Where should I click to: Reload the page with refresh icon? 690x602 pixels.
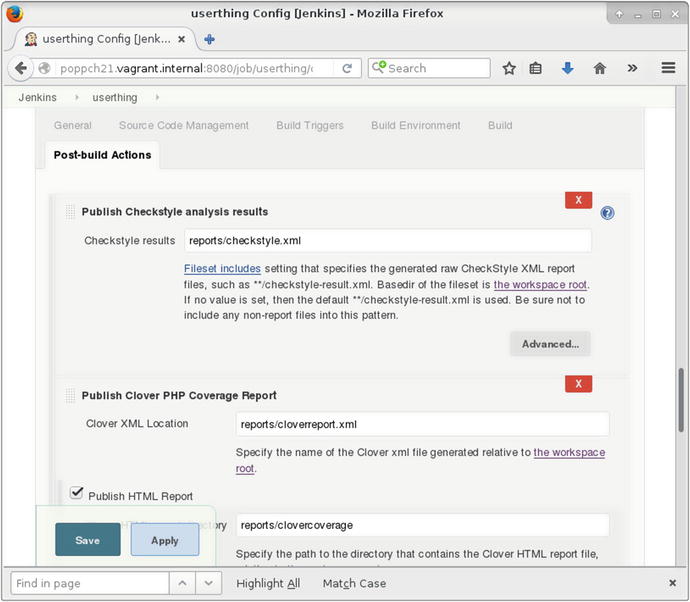[x=347, y=68]
